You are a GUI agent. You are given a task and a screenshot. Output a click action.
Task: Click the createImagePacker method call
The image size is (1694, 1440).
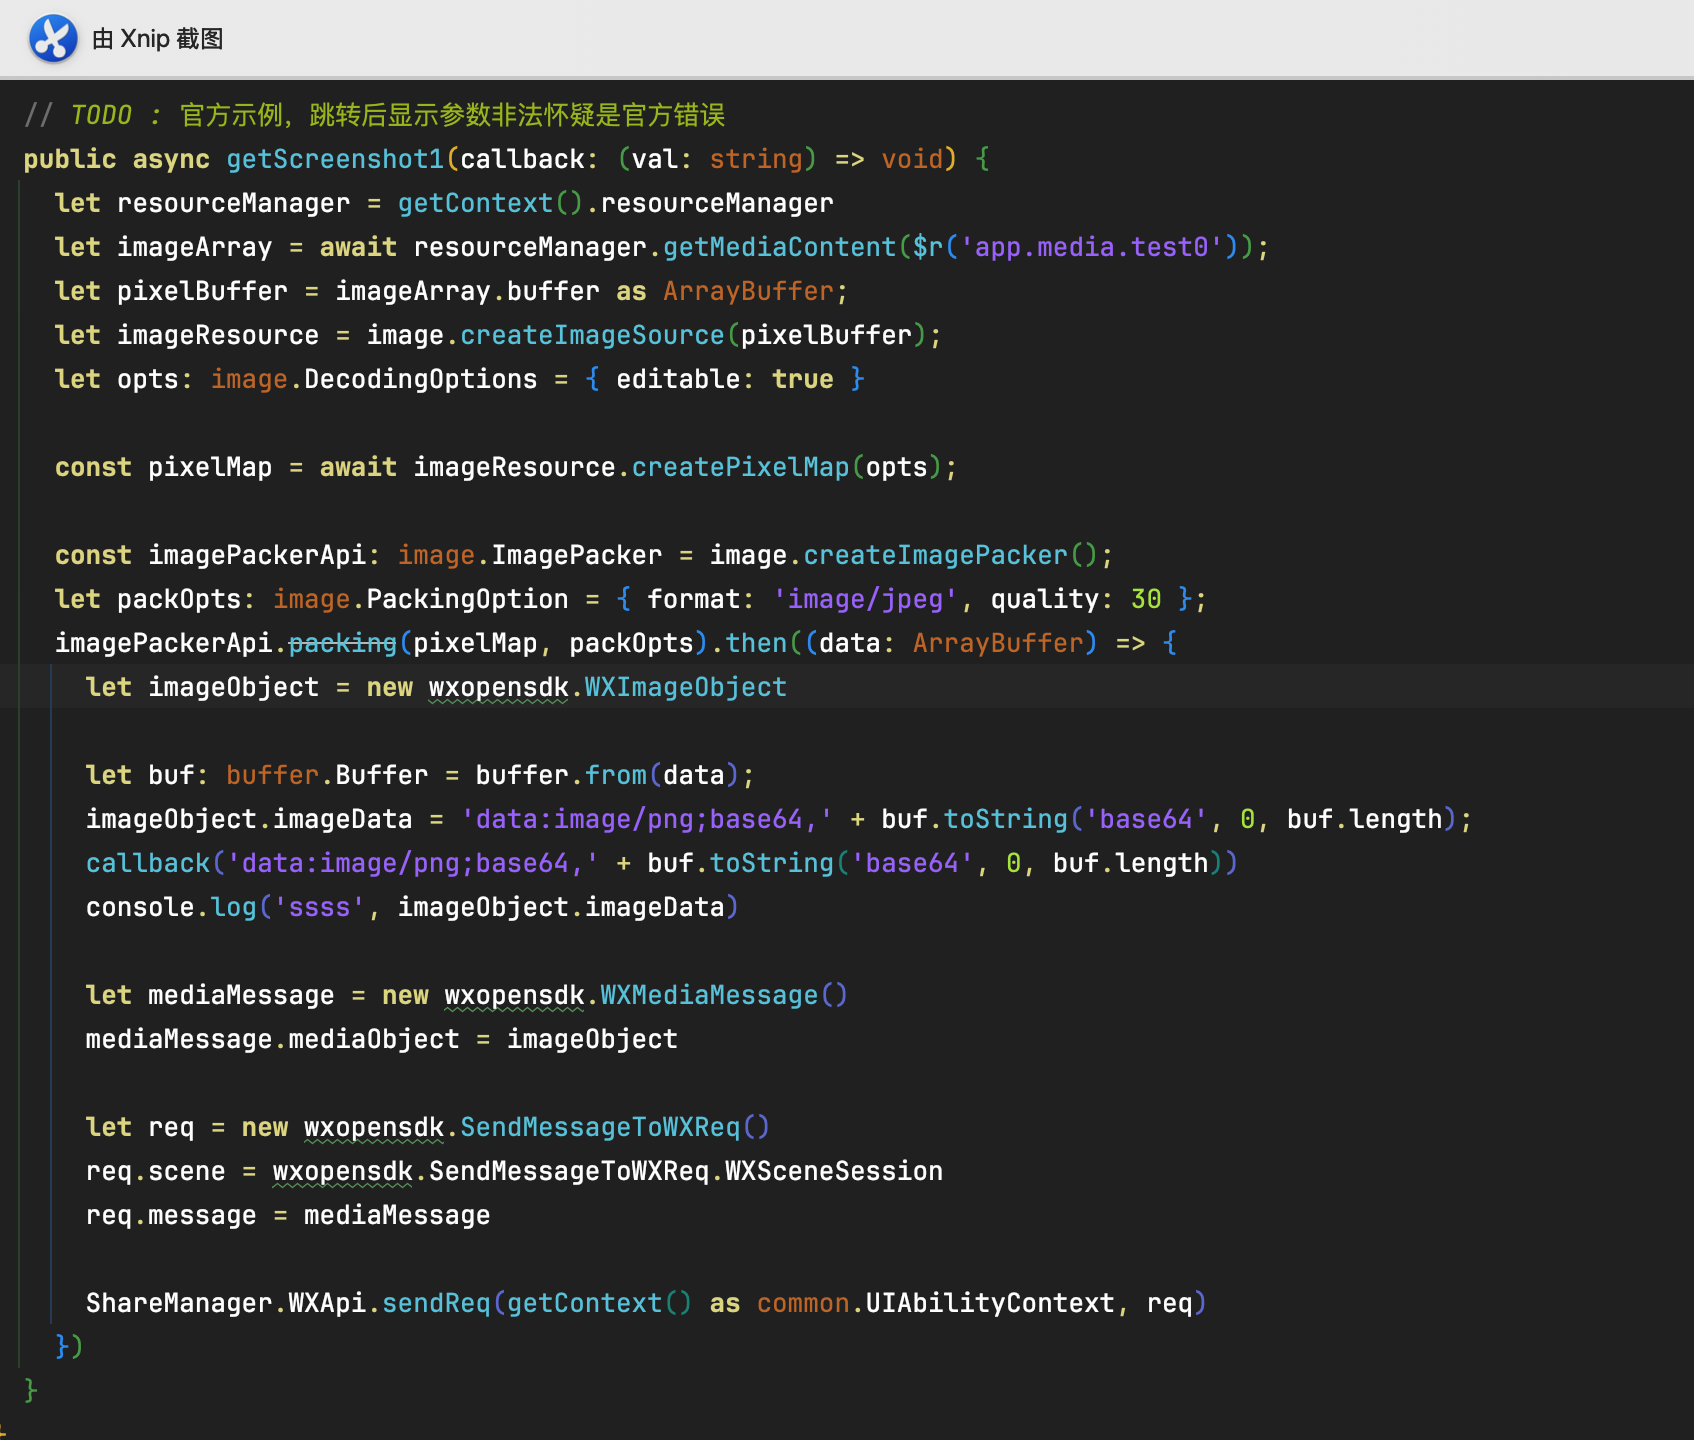click(x=936, y=555)
